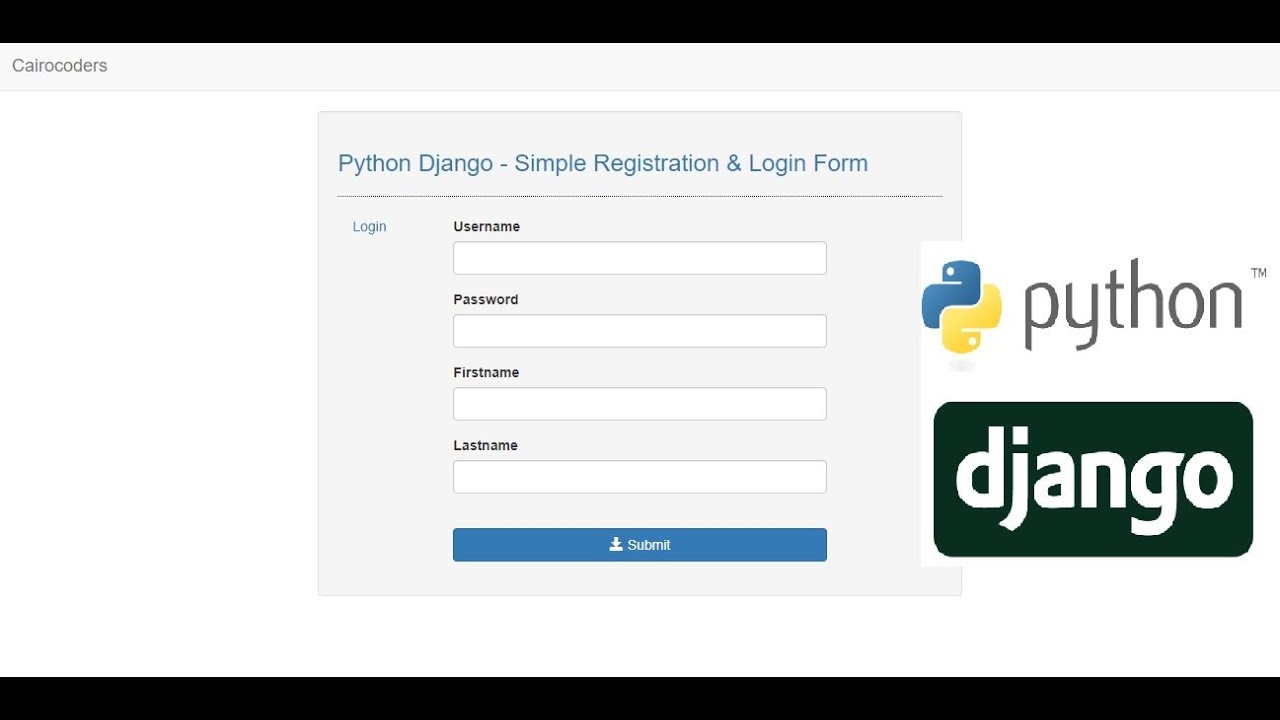Focus the Username input field
Screen dimensions: 1280x720
[640, 258]
